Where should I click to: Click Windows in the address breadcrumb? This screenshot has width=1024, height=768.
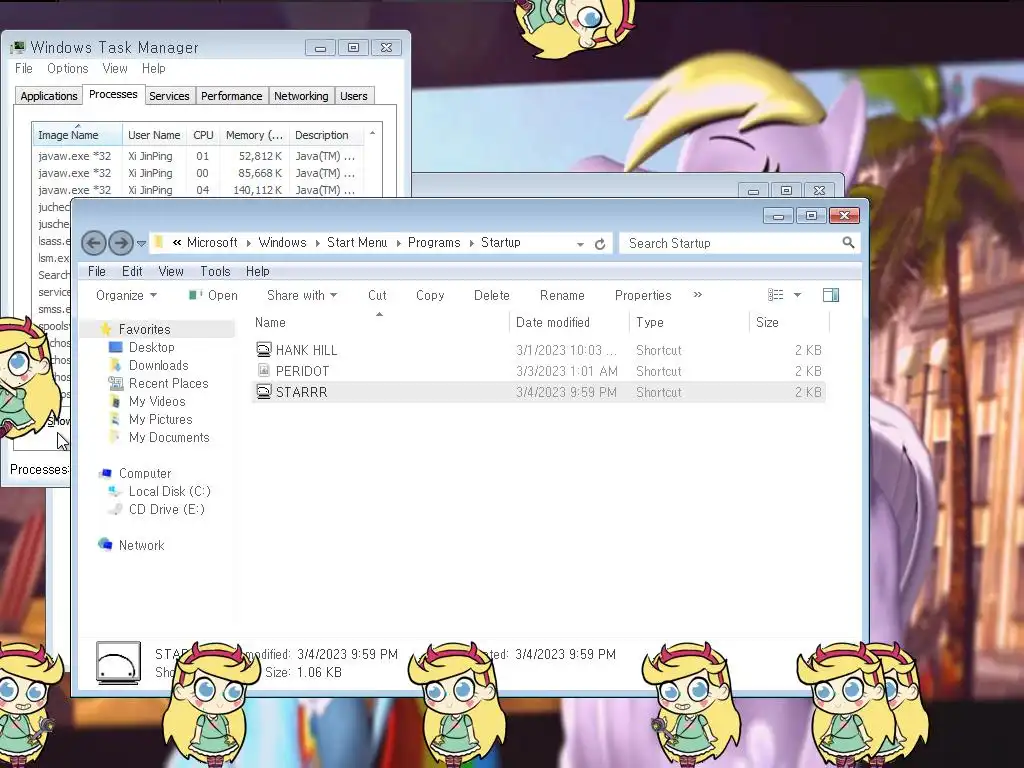282,242
